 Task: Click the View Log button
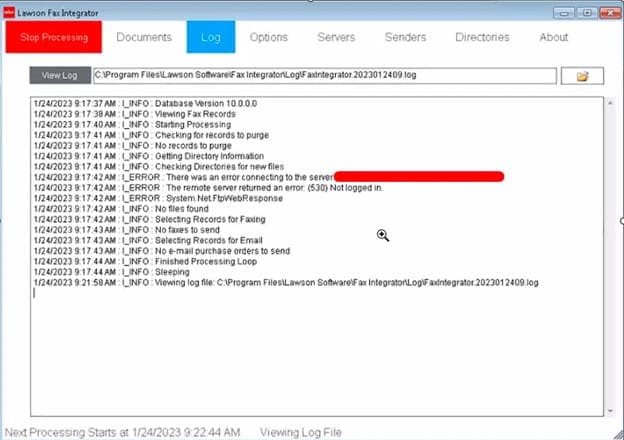tap(60, 75)
